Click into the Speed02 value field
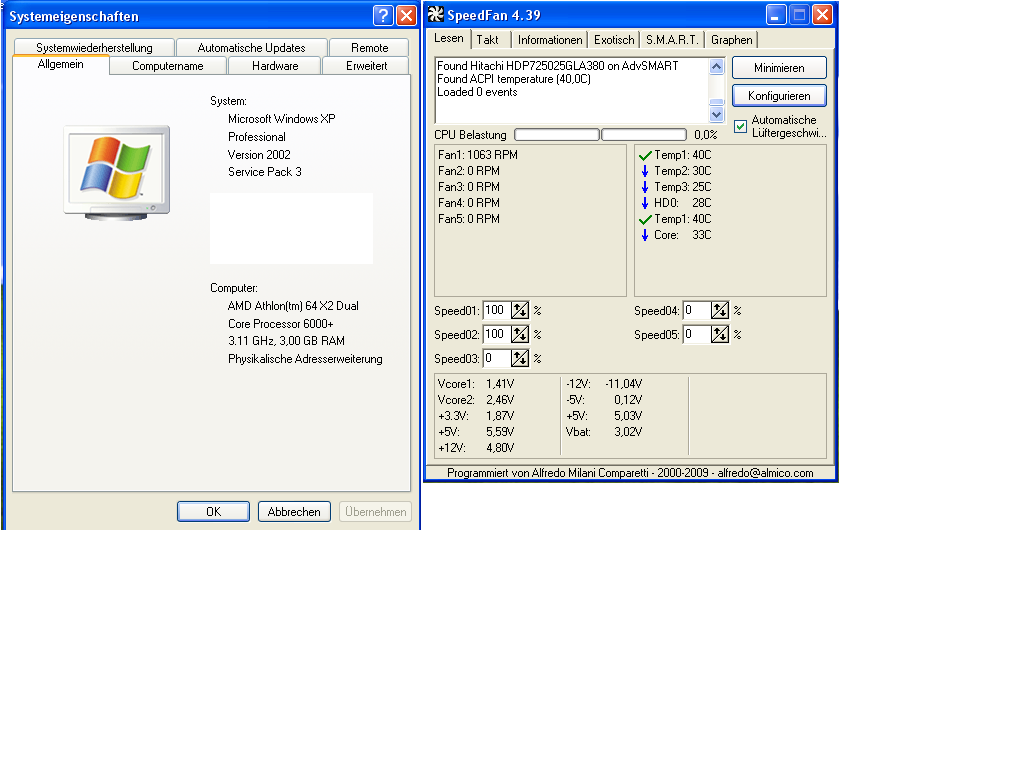Viewport: 1024px width, 768px height. pyautogui.click(x=497, y=334)
